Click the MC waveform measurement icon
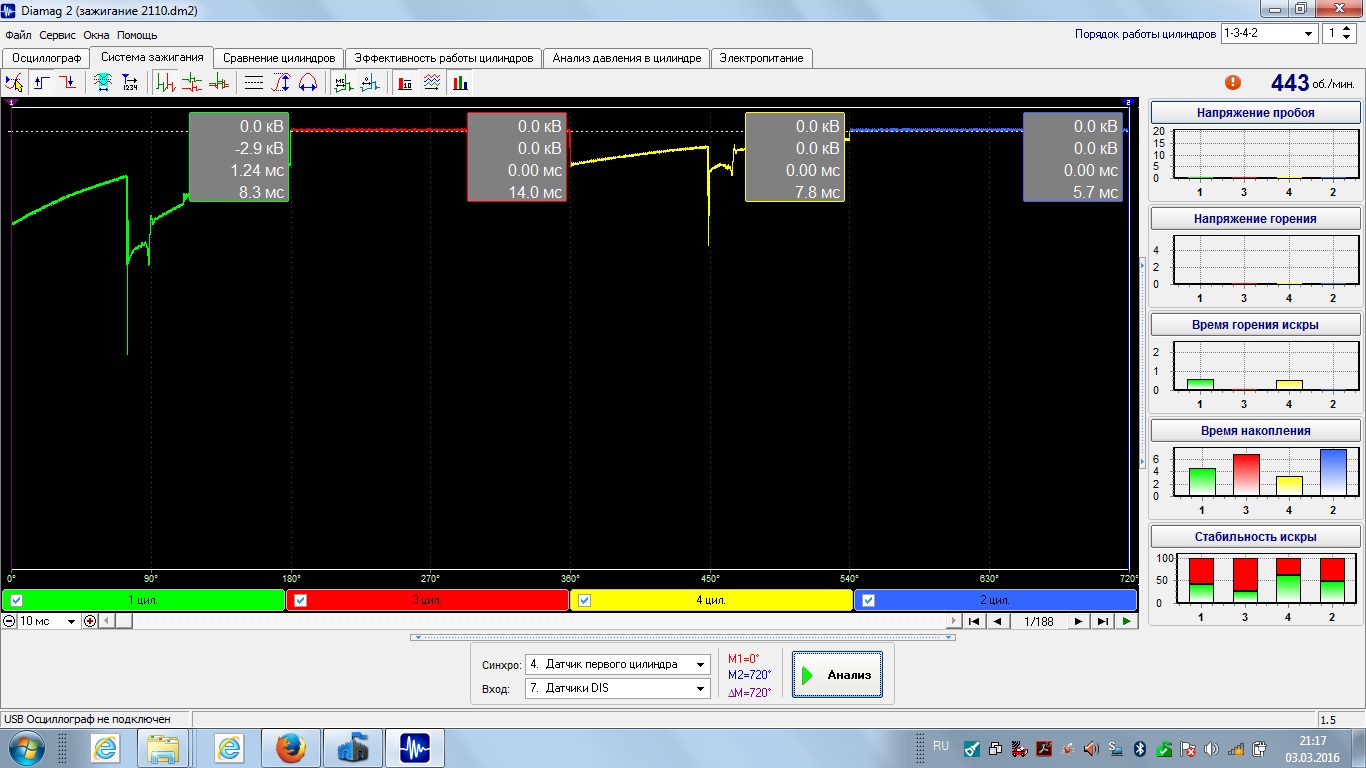This screenshot has height=768, width=1366. click(343, 83)
